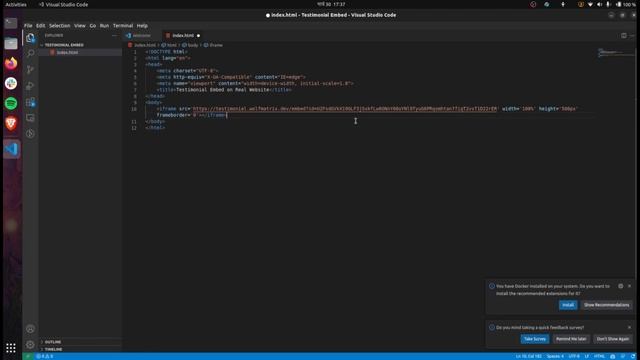The height and width of the screenshot is (360, 640).
Task: Open Spotify from the dock
Action: tap(11, 103)
